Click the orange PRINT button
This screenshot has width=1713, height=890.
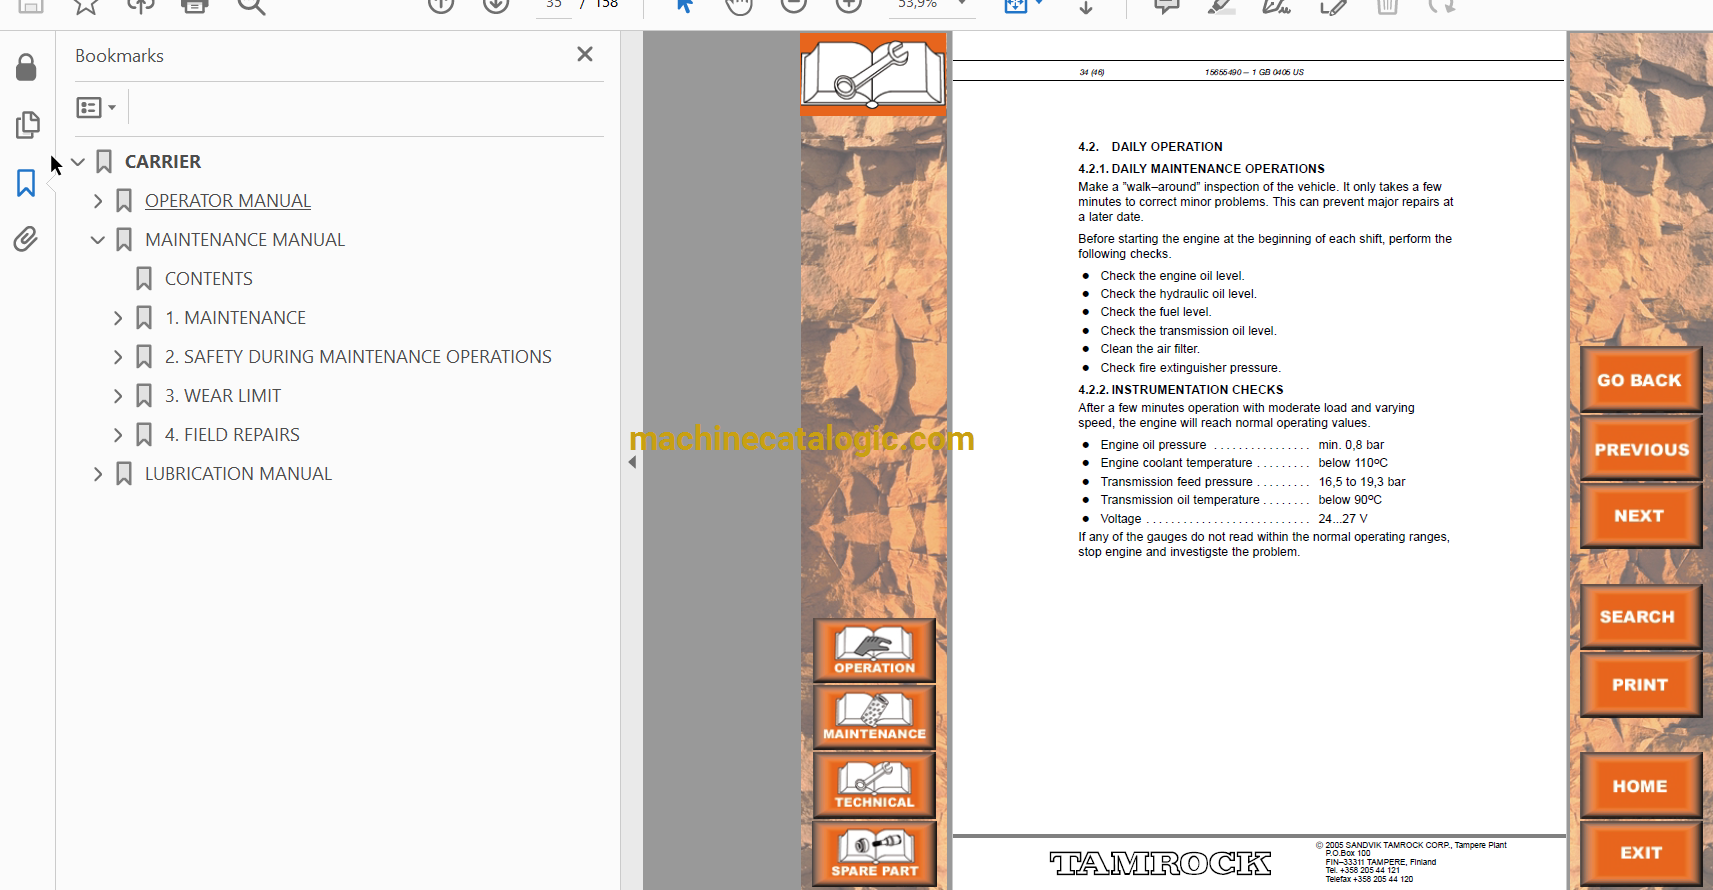(1640, 685)
